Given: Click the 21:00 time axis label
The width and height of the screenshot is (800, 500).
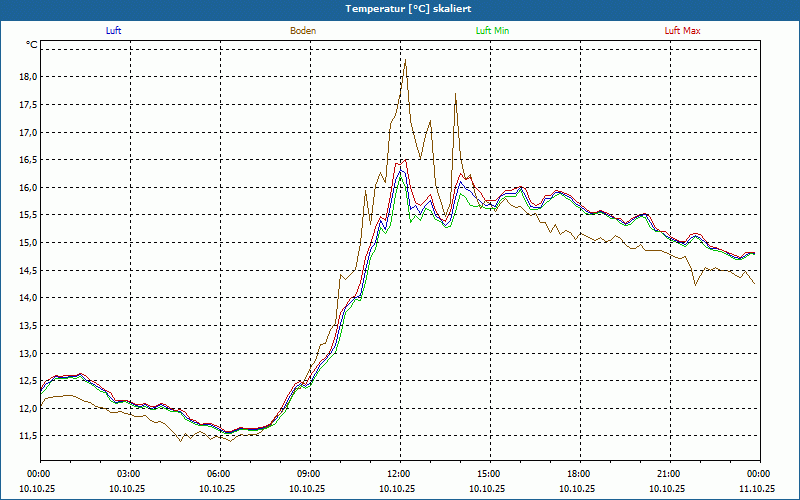Looking at the screenshot, I should [669, 474].
